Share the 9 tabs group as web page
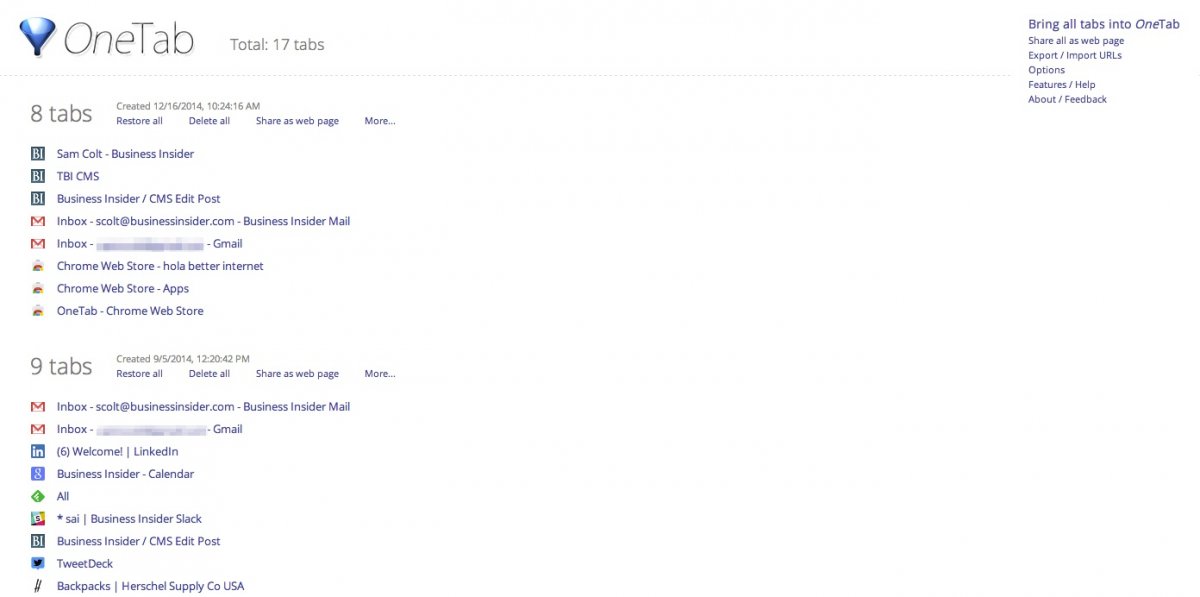This screenshot has height=597, width=1200. coord(297,374)
